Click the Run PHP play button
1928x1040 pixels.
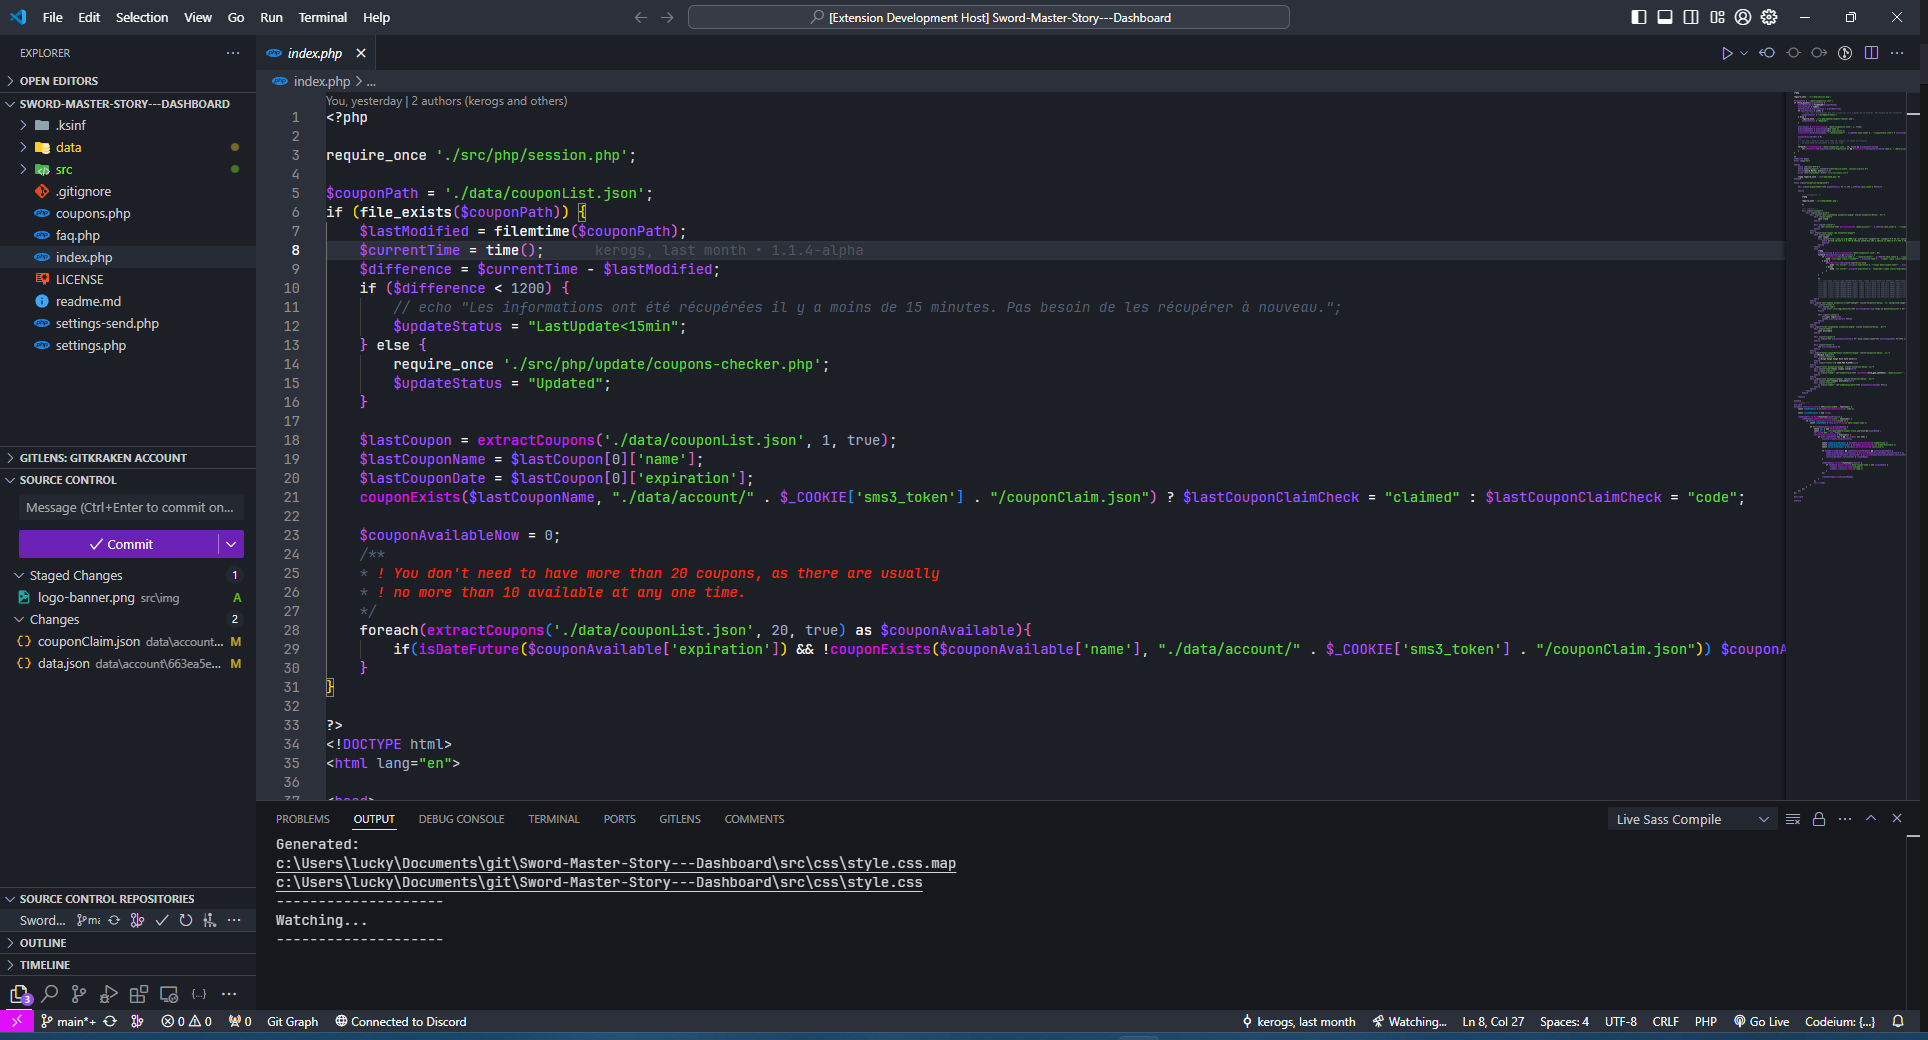(x=1727, y=53)
